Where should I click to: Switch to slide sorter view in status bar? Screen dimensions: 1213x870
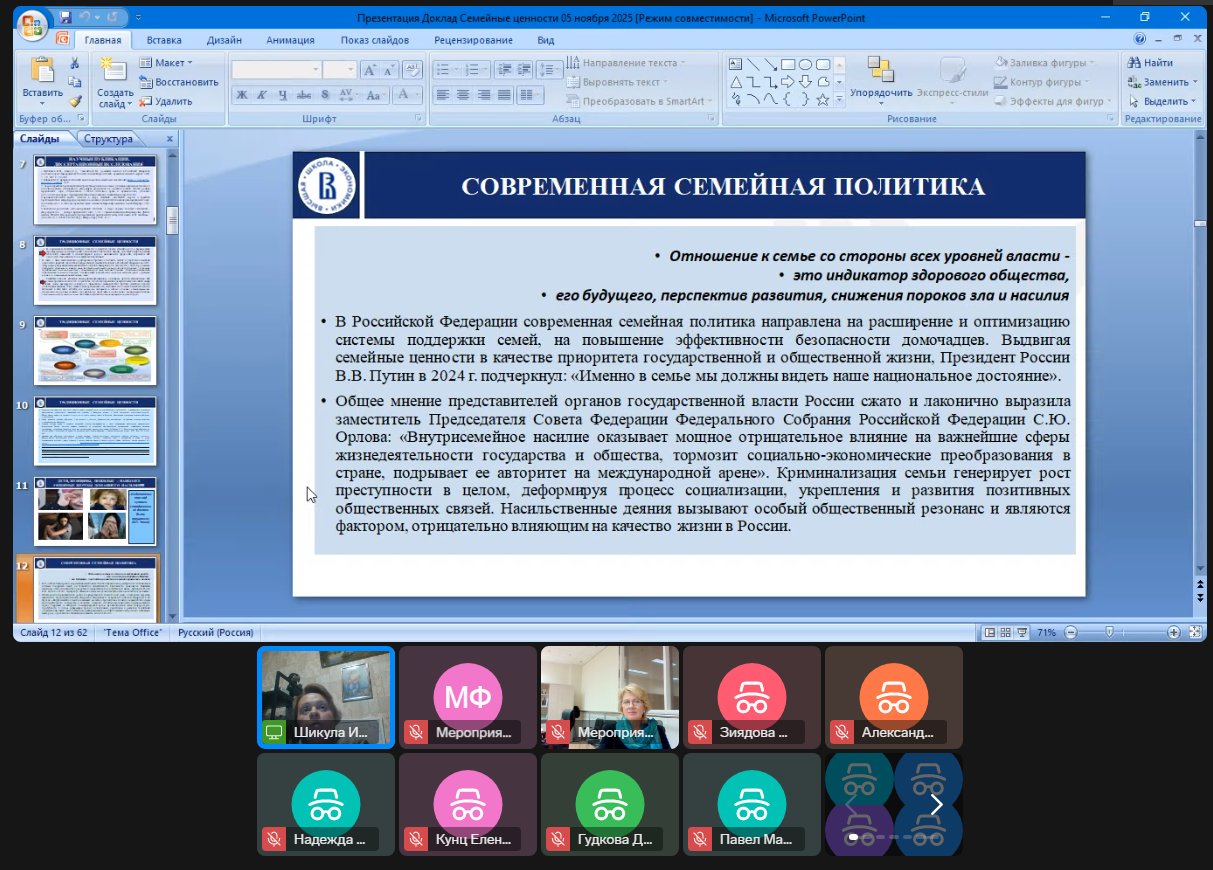(1005, 632)
